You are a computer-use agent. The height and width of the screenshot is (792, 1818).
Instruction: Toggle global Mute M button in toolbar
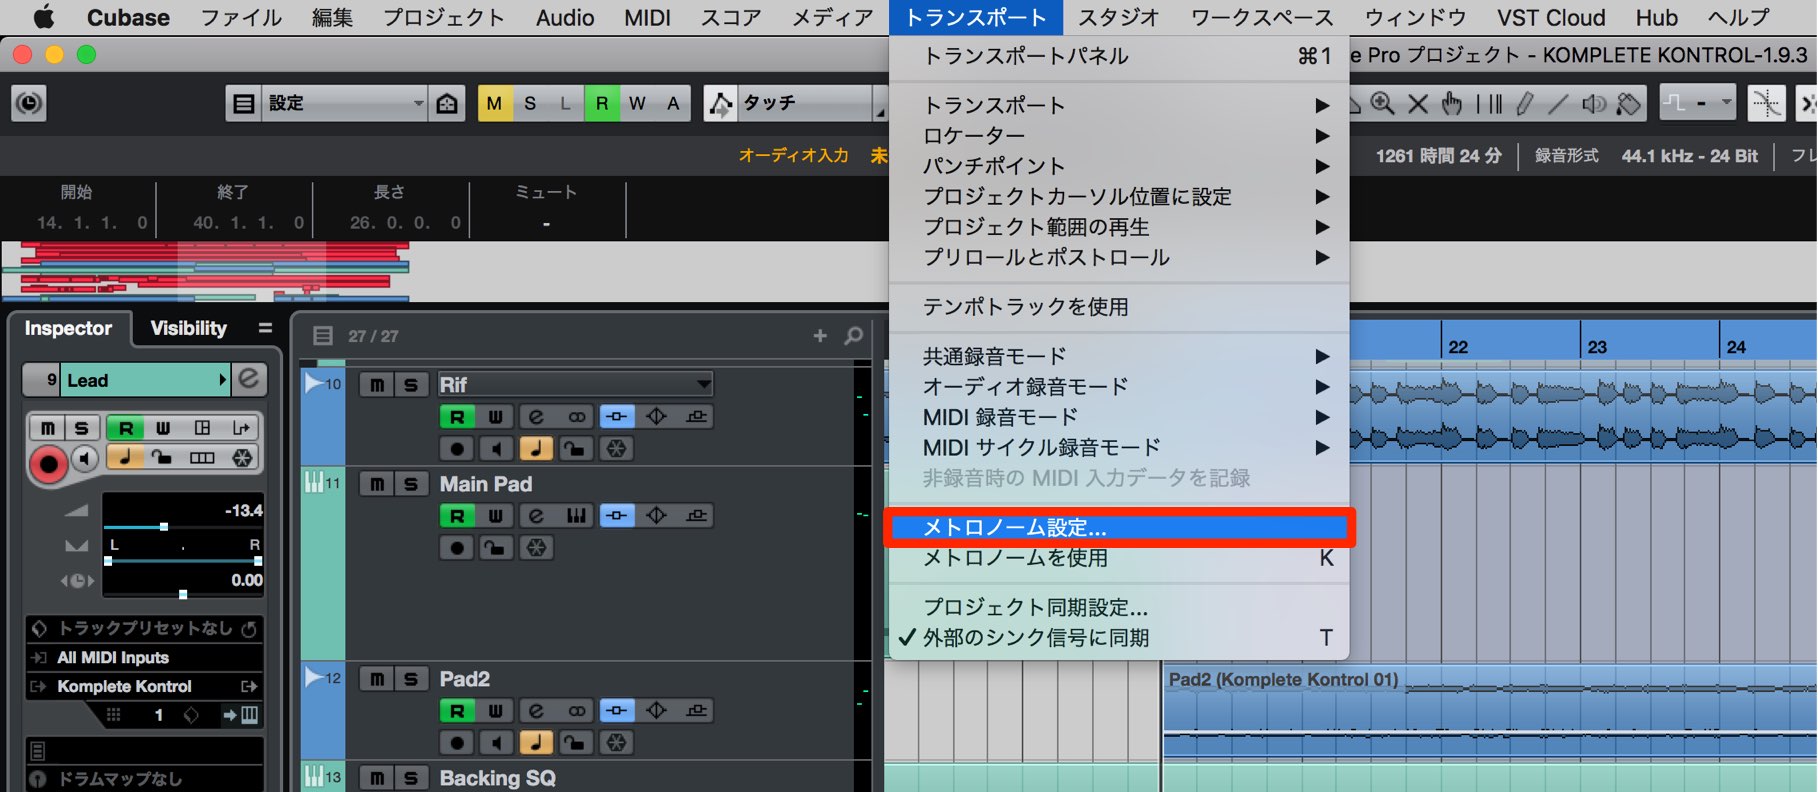(x=495, y=103)
